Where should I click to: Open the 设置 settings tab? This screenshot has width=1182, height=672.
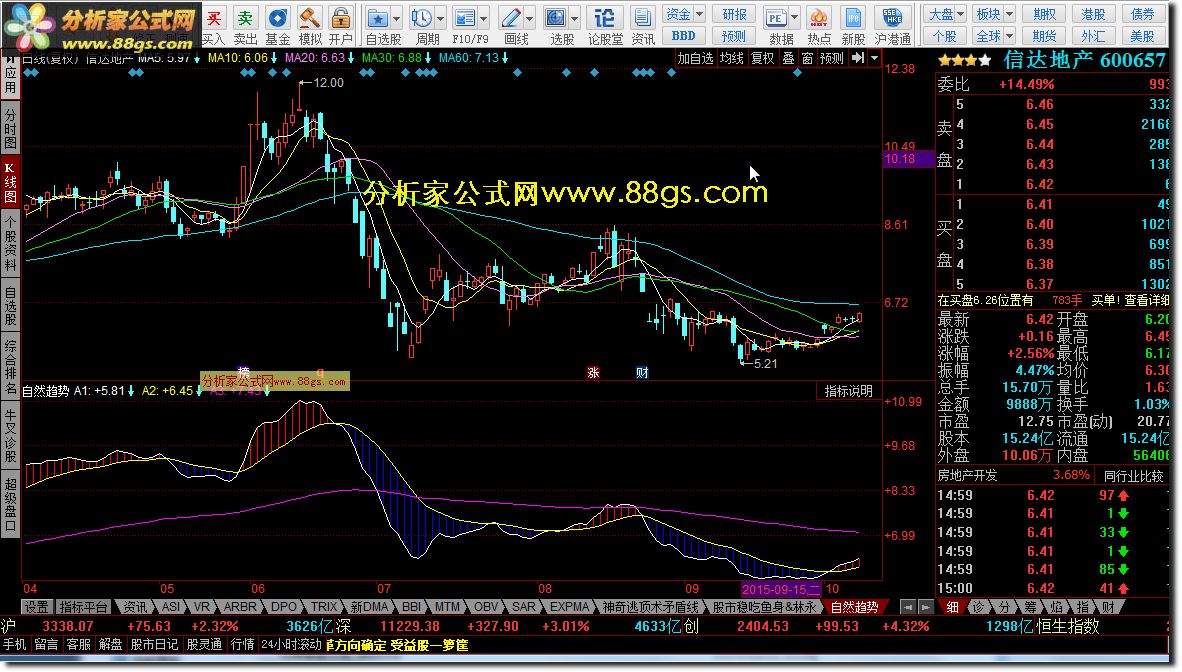(x=36, y=607)
